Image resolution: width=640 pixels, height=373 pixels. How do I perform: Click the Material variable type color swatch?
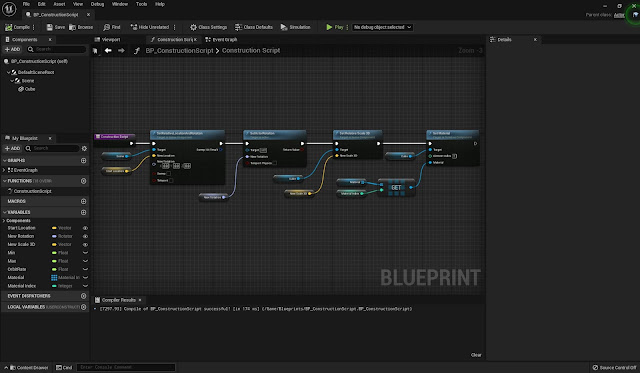[54, 278]
